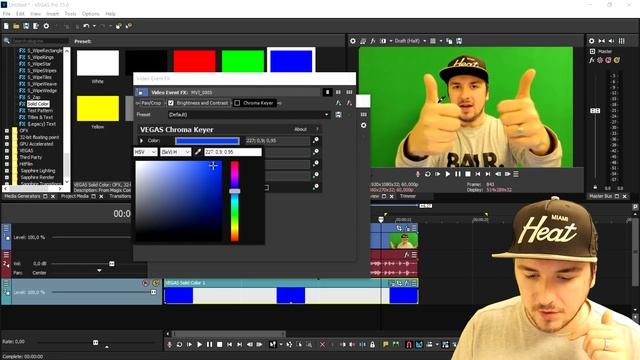
Task: Open Chroma Keyer help question mark
Action: click(317, 129)
